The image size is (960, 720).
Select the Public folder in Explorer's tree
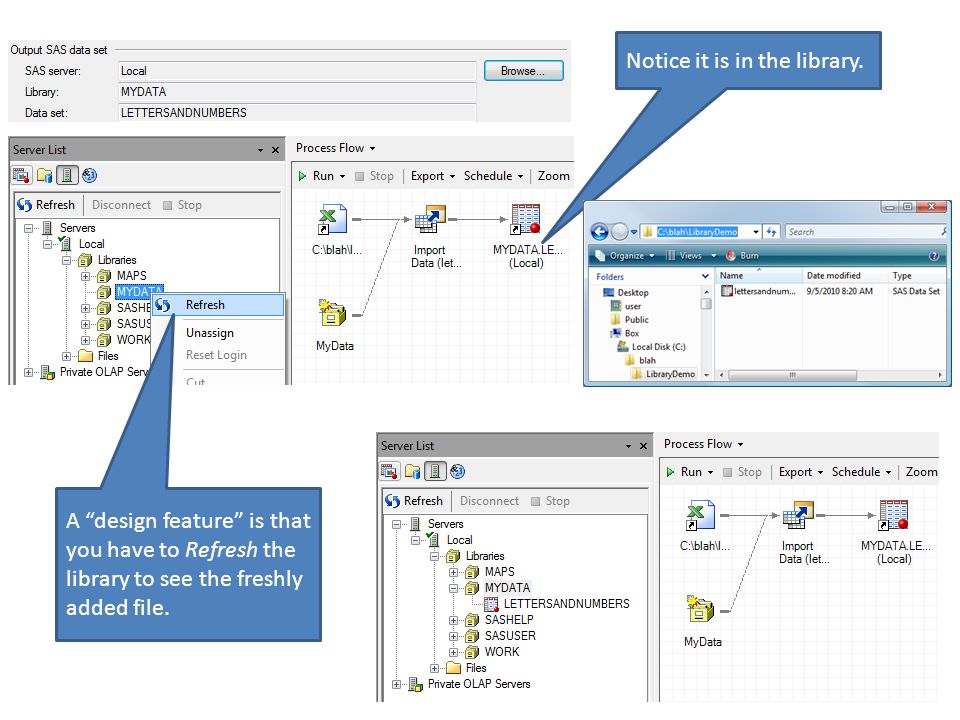pos(630,320)
